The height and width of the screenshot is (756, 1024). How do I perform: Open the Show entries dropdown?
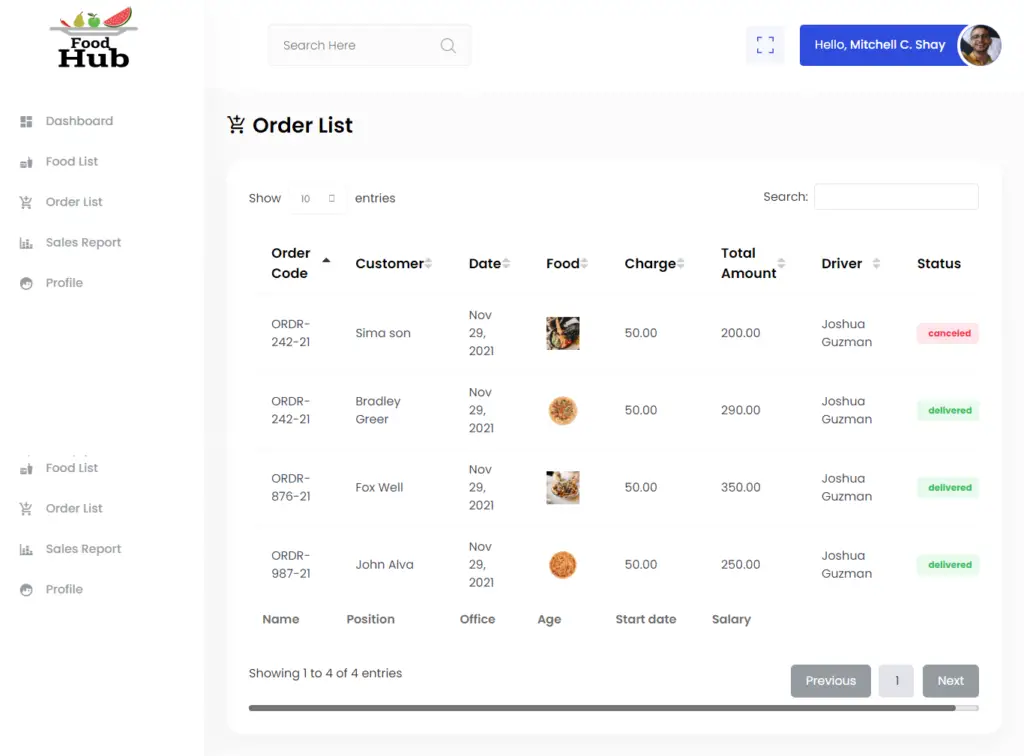point(318,198)
